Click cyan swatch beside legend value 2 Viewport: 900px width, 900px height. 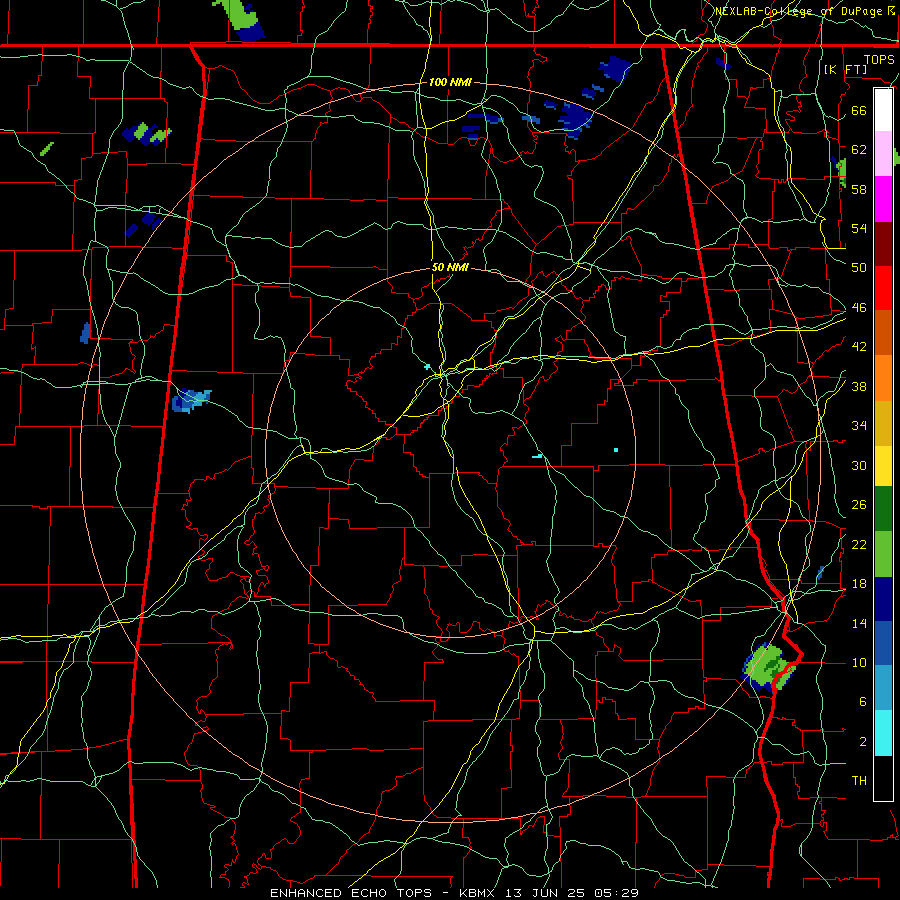(x=883, y=733)
